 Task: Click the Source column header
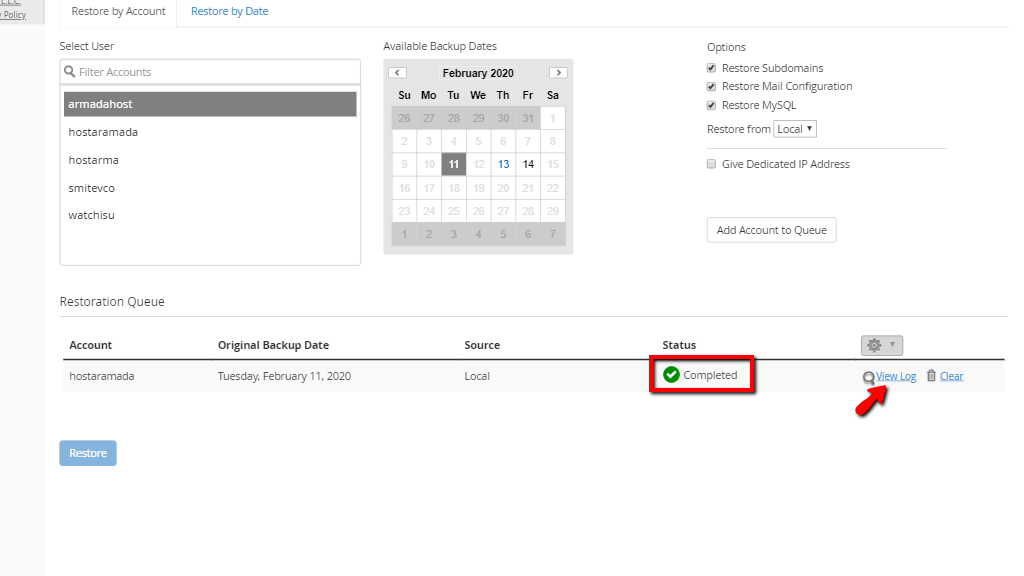[x=482, y=345]
